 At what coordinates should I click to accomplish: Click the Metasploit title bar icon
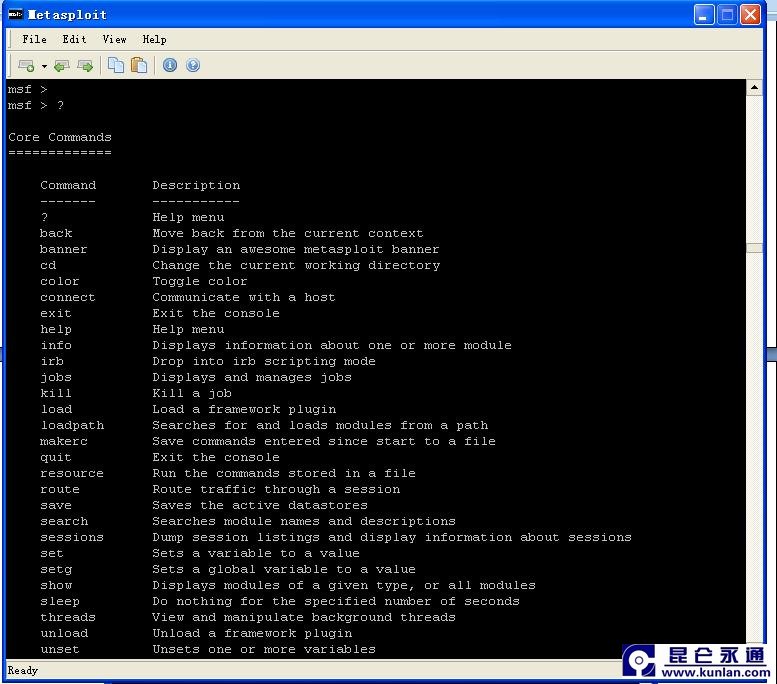15,14
